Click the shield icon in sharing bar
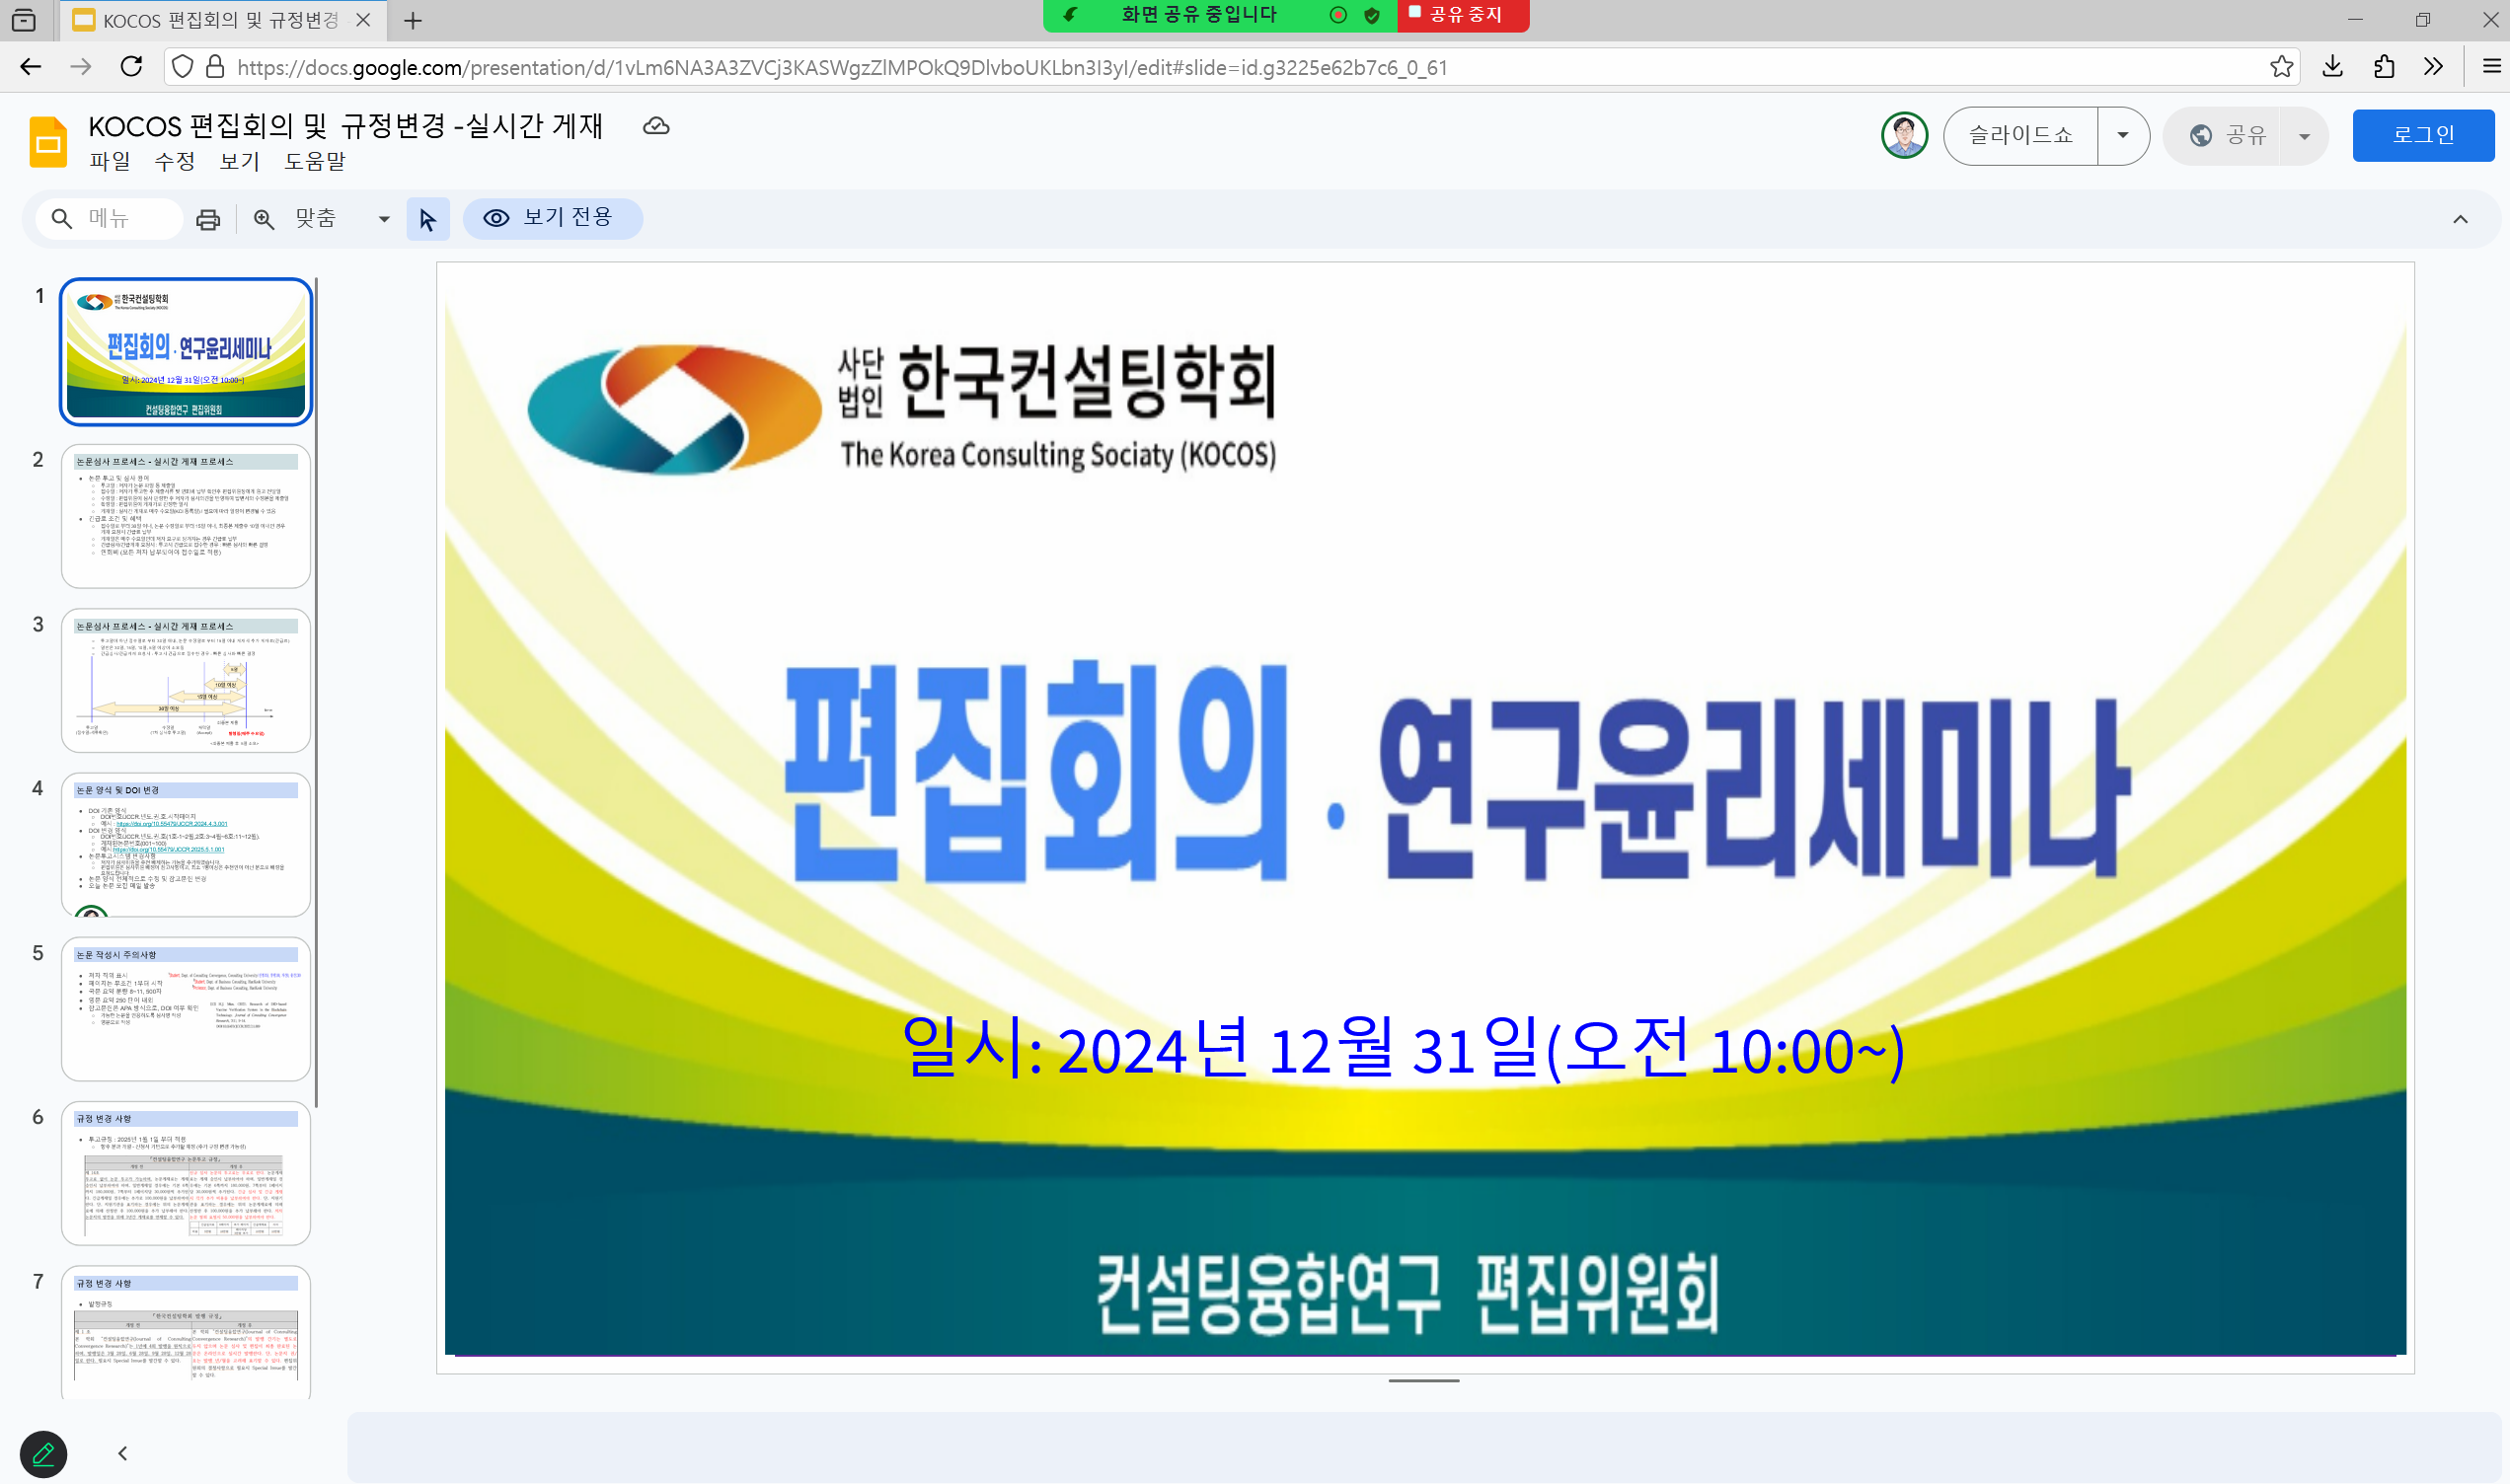 click(x=1372, y=15)
